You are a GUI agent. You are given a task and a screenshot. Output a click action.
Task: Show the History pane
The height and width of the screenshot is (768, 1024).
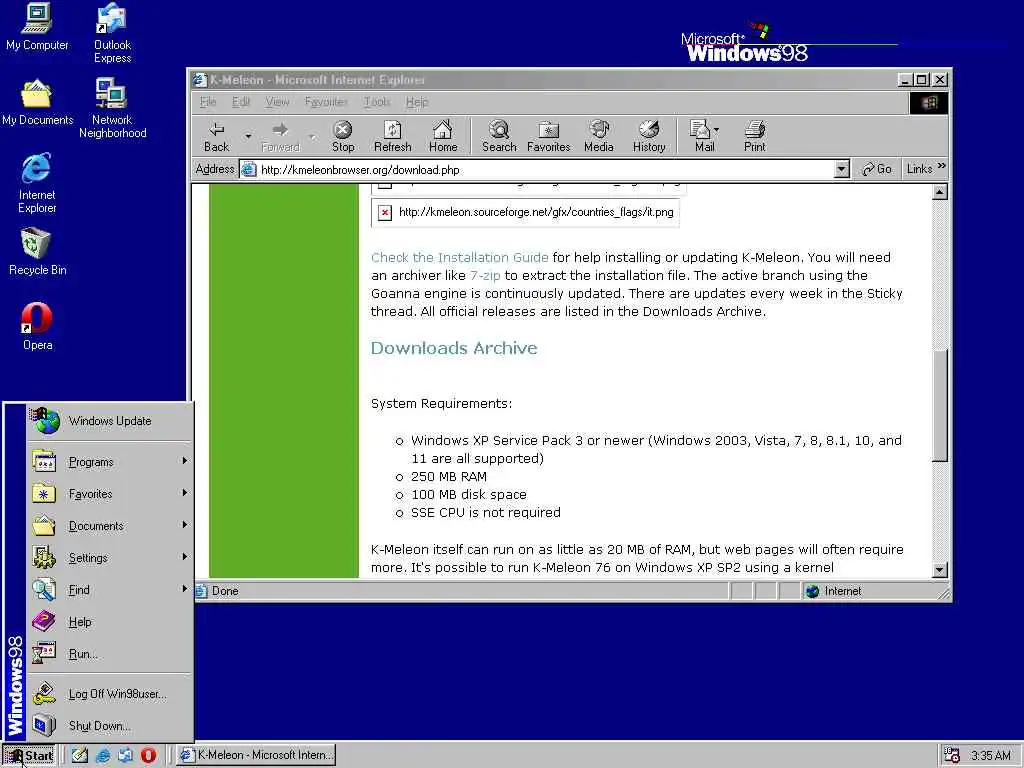(649, 136)
